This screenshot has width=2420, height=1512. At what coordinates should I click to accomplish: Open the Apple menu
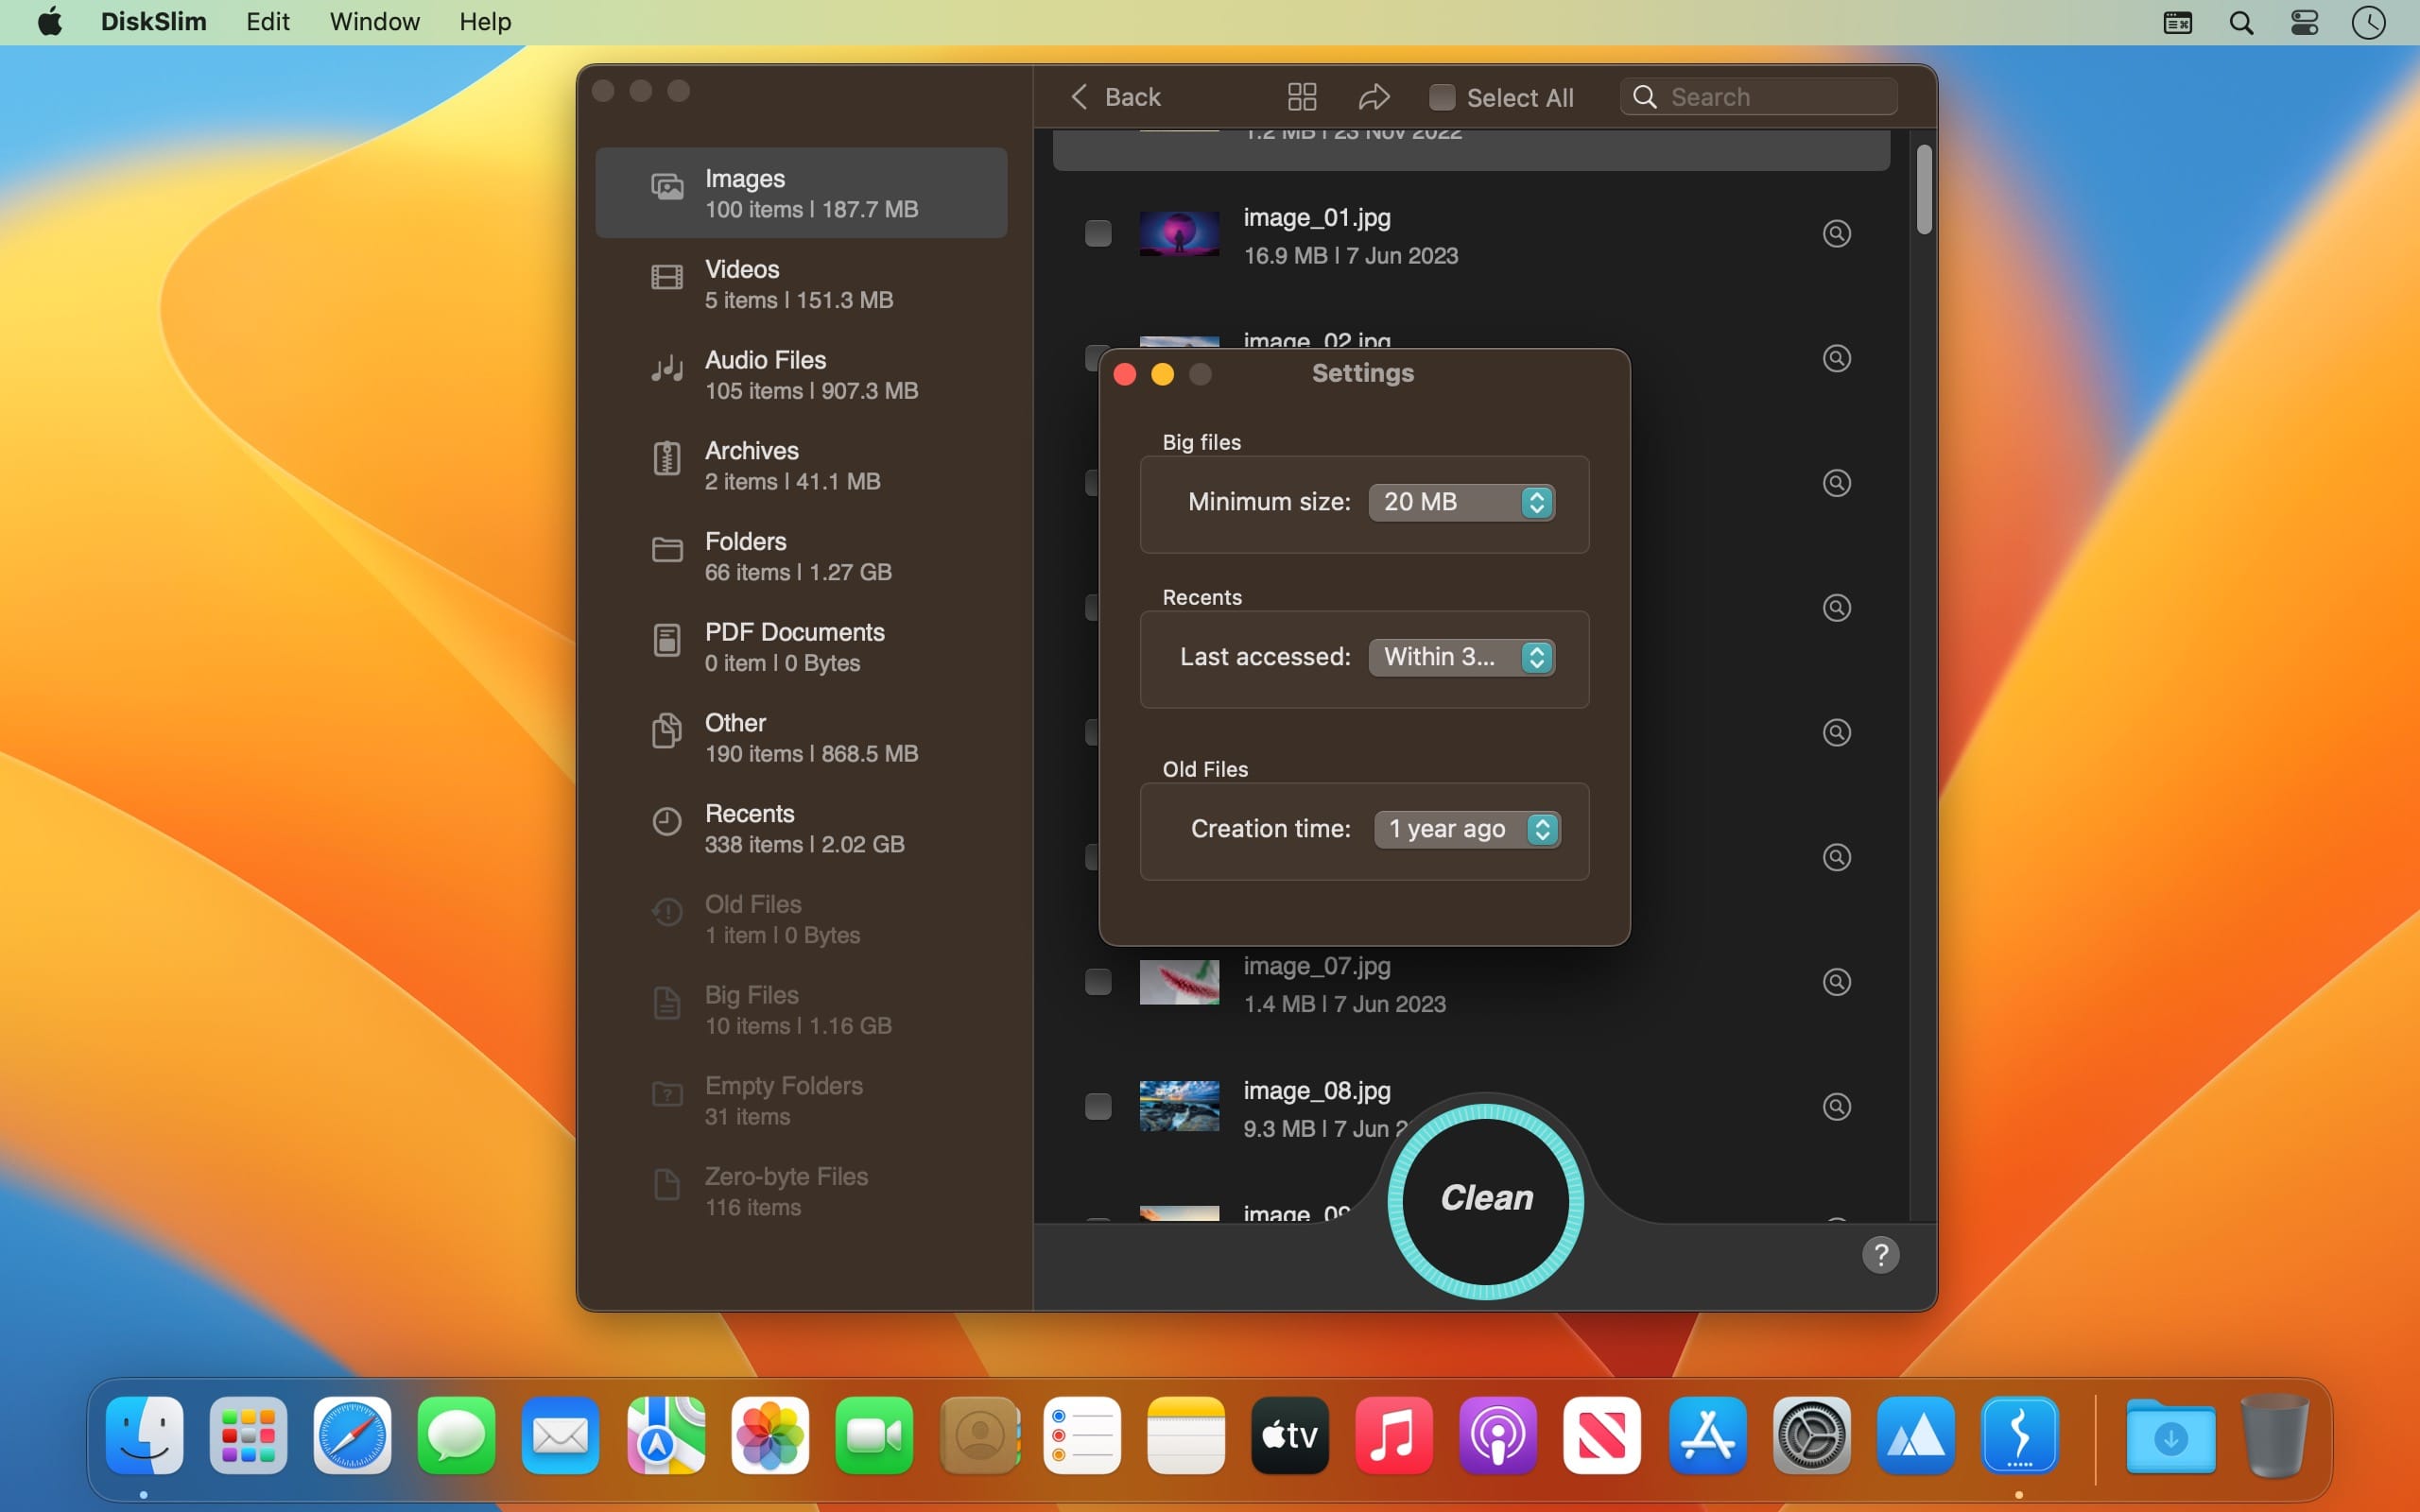(x=50, y=22)
